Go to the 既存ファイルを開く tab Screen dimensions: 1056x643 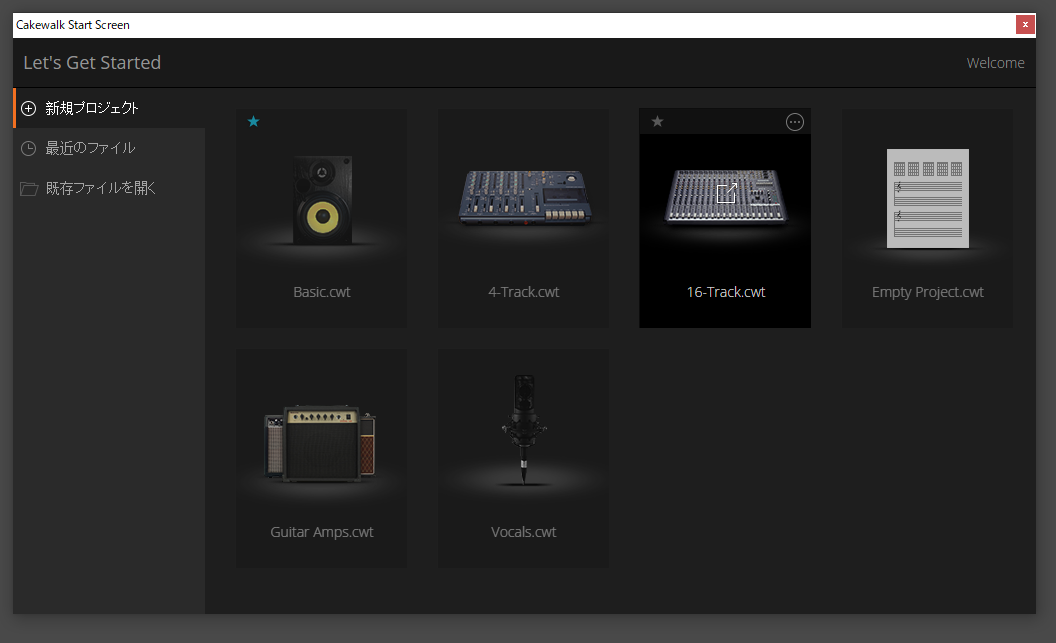click(x=109, y=189)
